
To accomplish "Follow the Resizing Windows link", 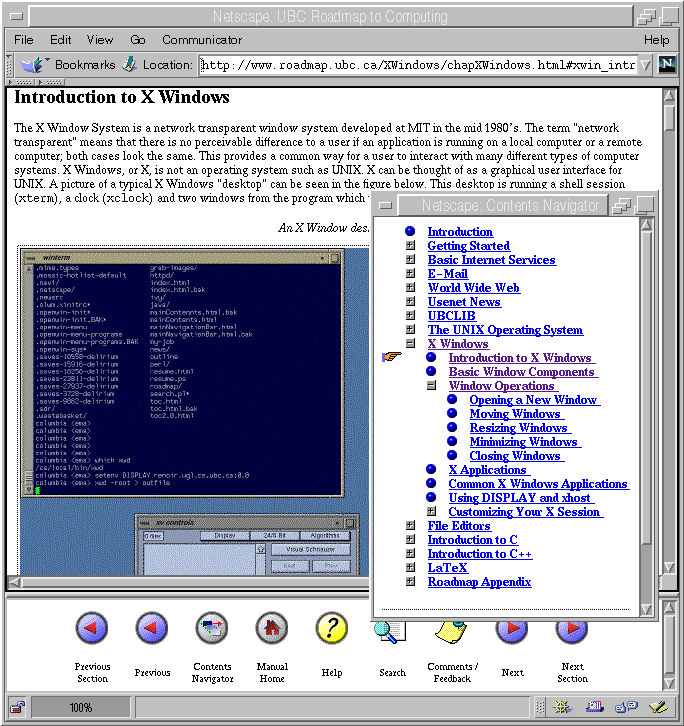I will point(520,428).
